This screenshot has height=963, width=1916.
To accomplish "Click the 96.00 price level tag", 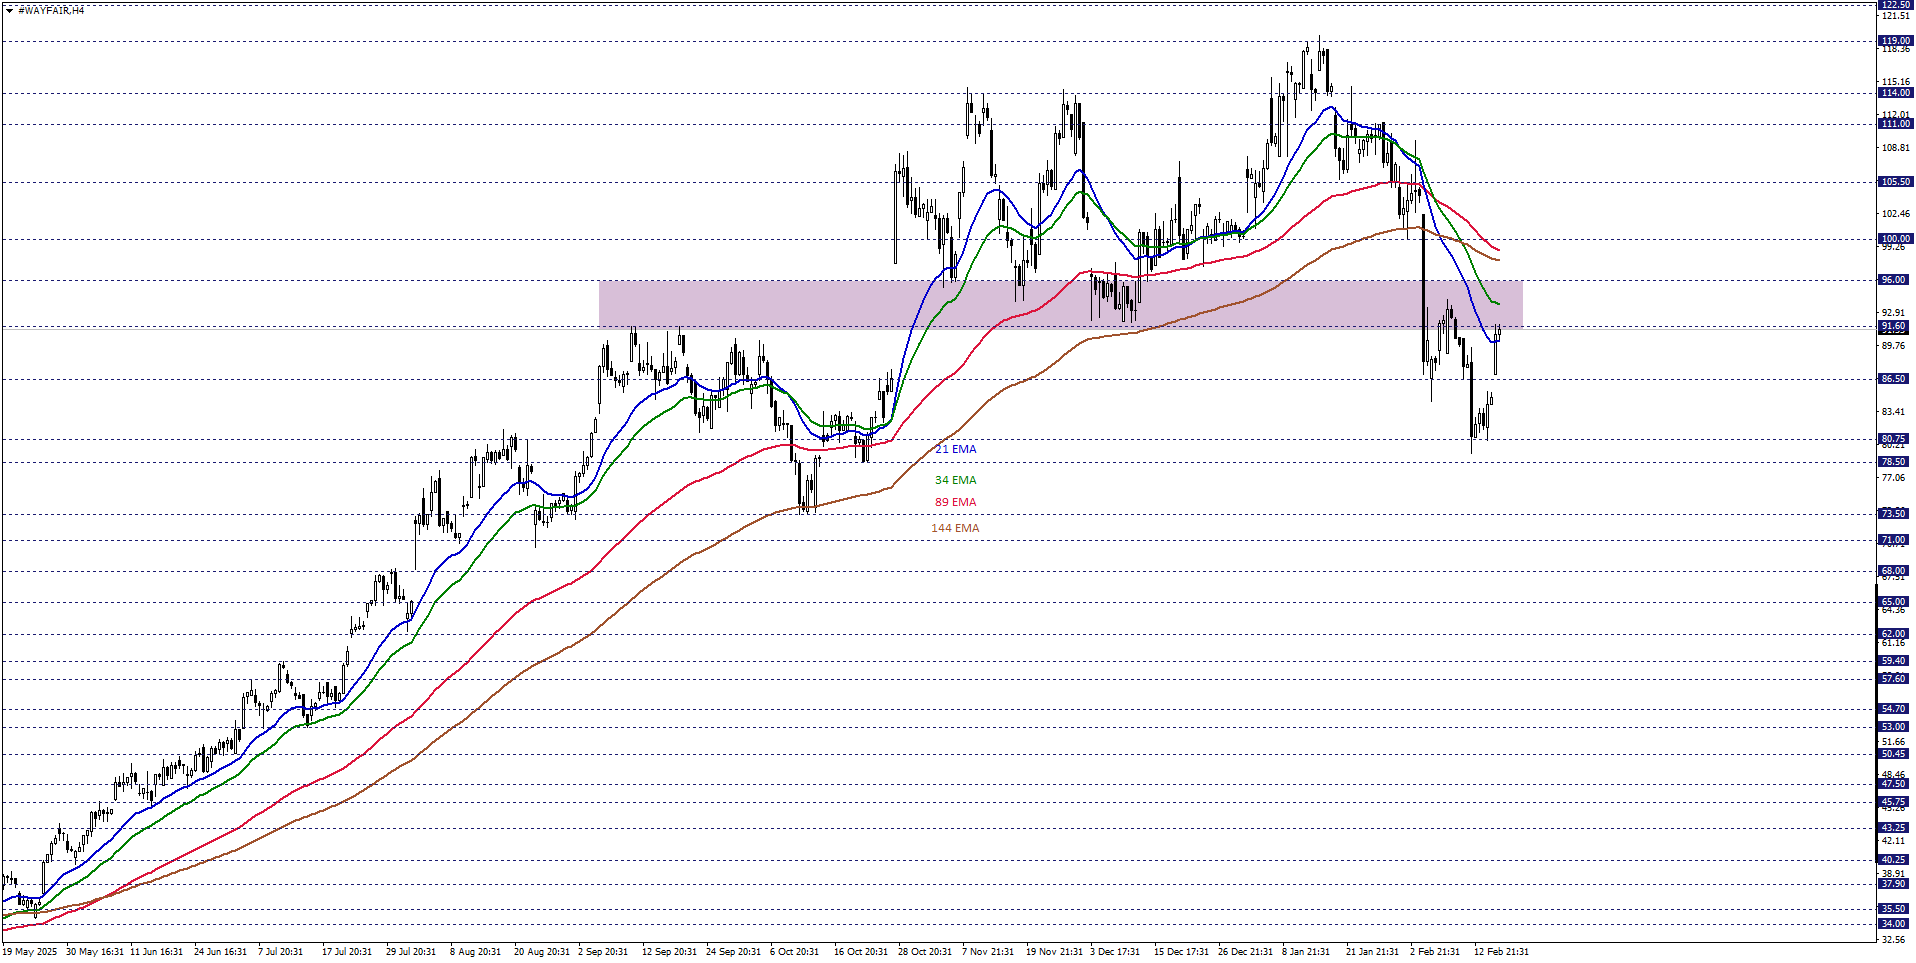I will (1895, 280).
